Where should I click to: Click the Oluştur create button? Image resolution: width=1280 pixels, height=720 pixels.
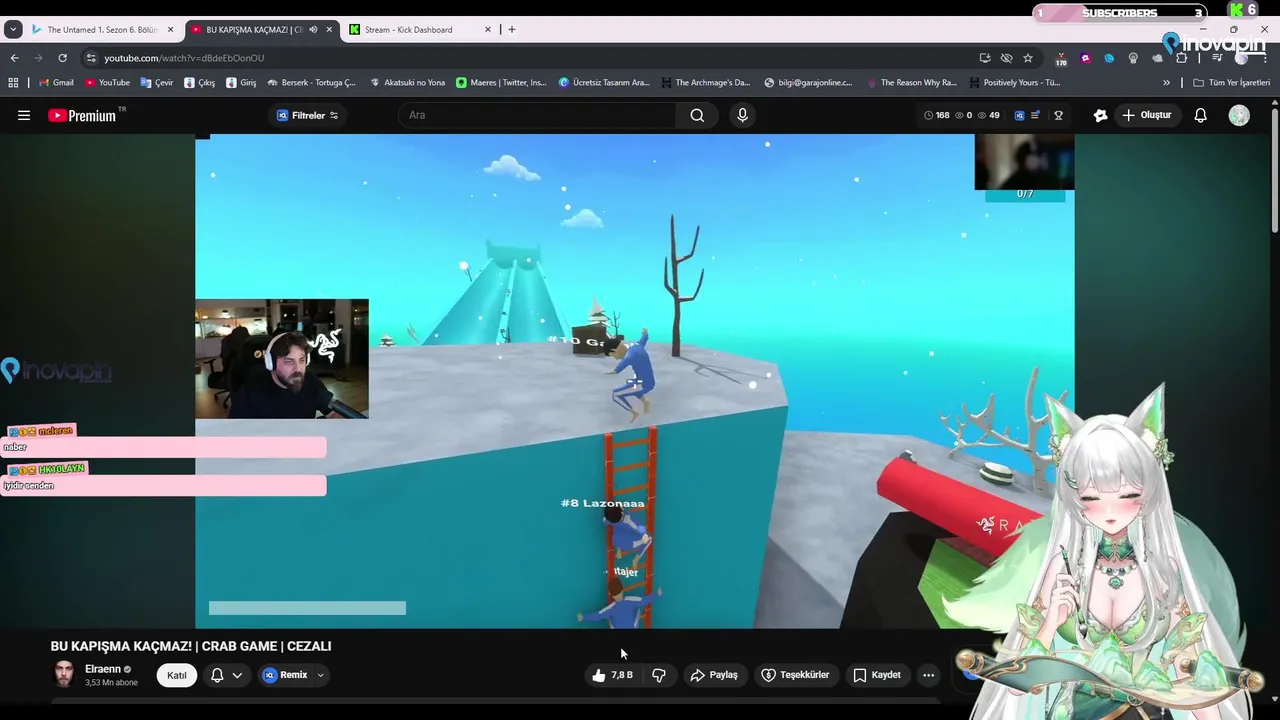click(1146, 115)
